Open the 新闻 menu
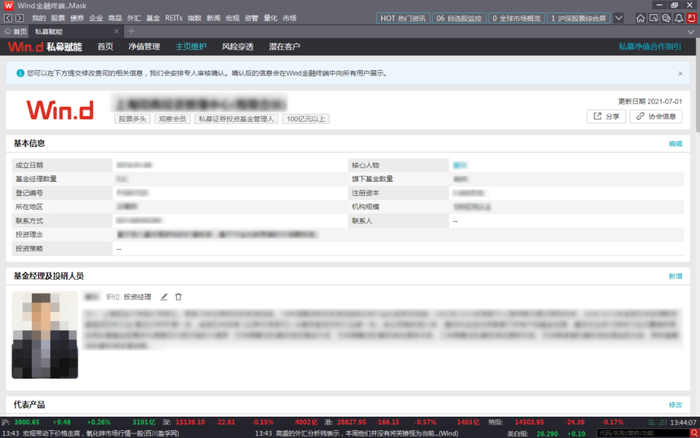700x438 pixels. point(213,18)
